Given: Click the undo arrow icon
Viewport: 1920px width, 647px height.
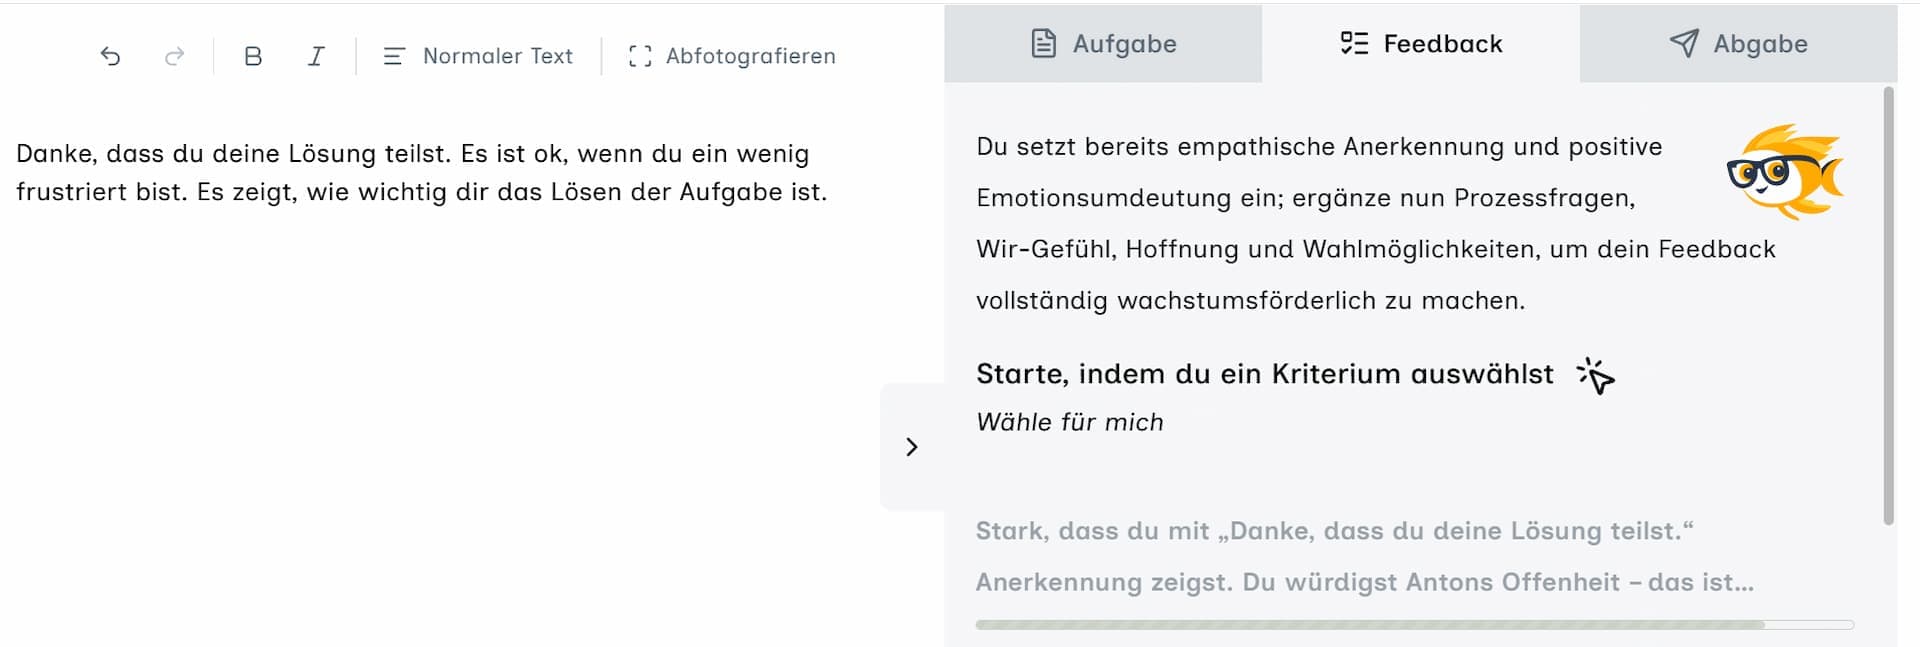Looking at the screenshot, I should coord(110,56).
